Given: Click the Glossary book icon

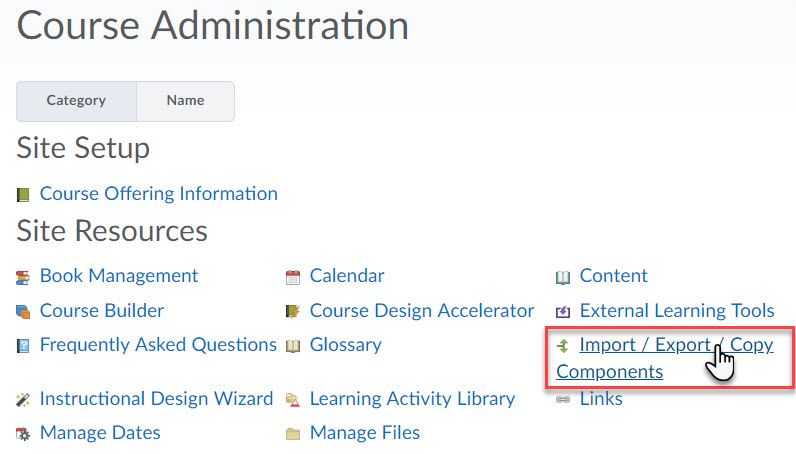Looking at the screenshot, I should [293, 346].
